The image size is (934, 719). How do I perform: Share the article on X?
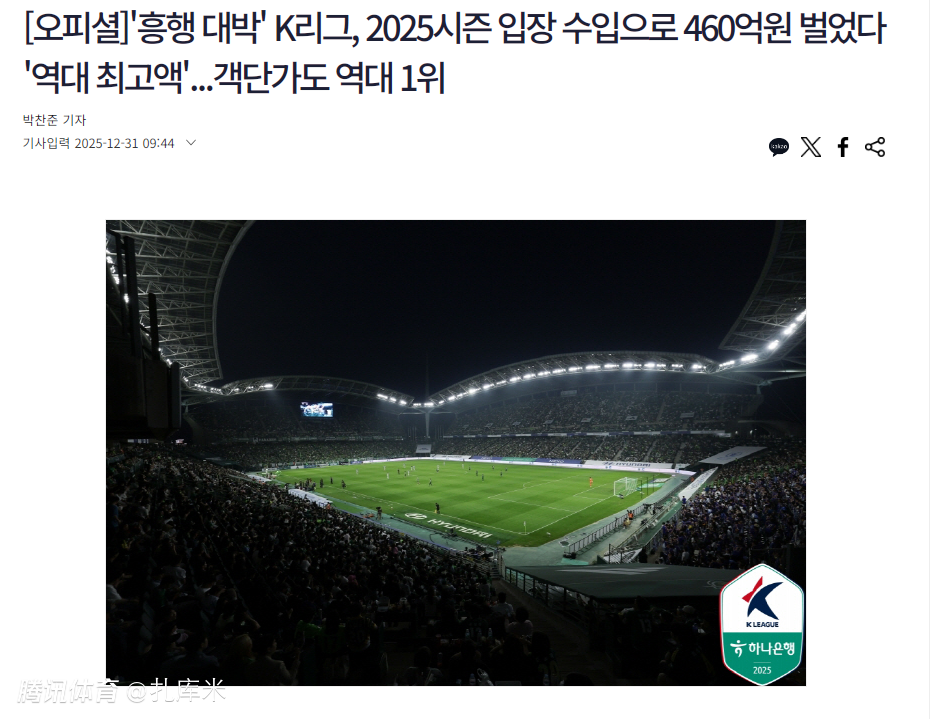[811, 147]
